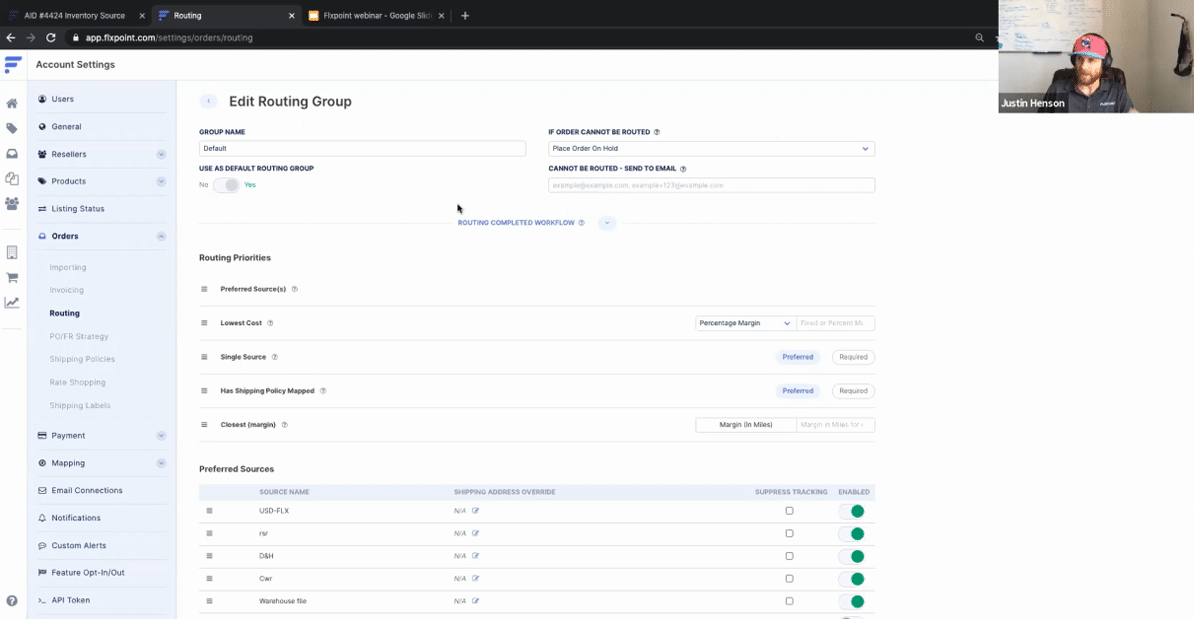Click help icon beside Lowest Cost
Screen dimensions: 1194x619
(x=270, y=323)
